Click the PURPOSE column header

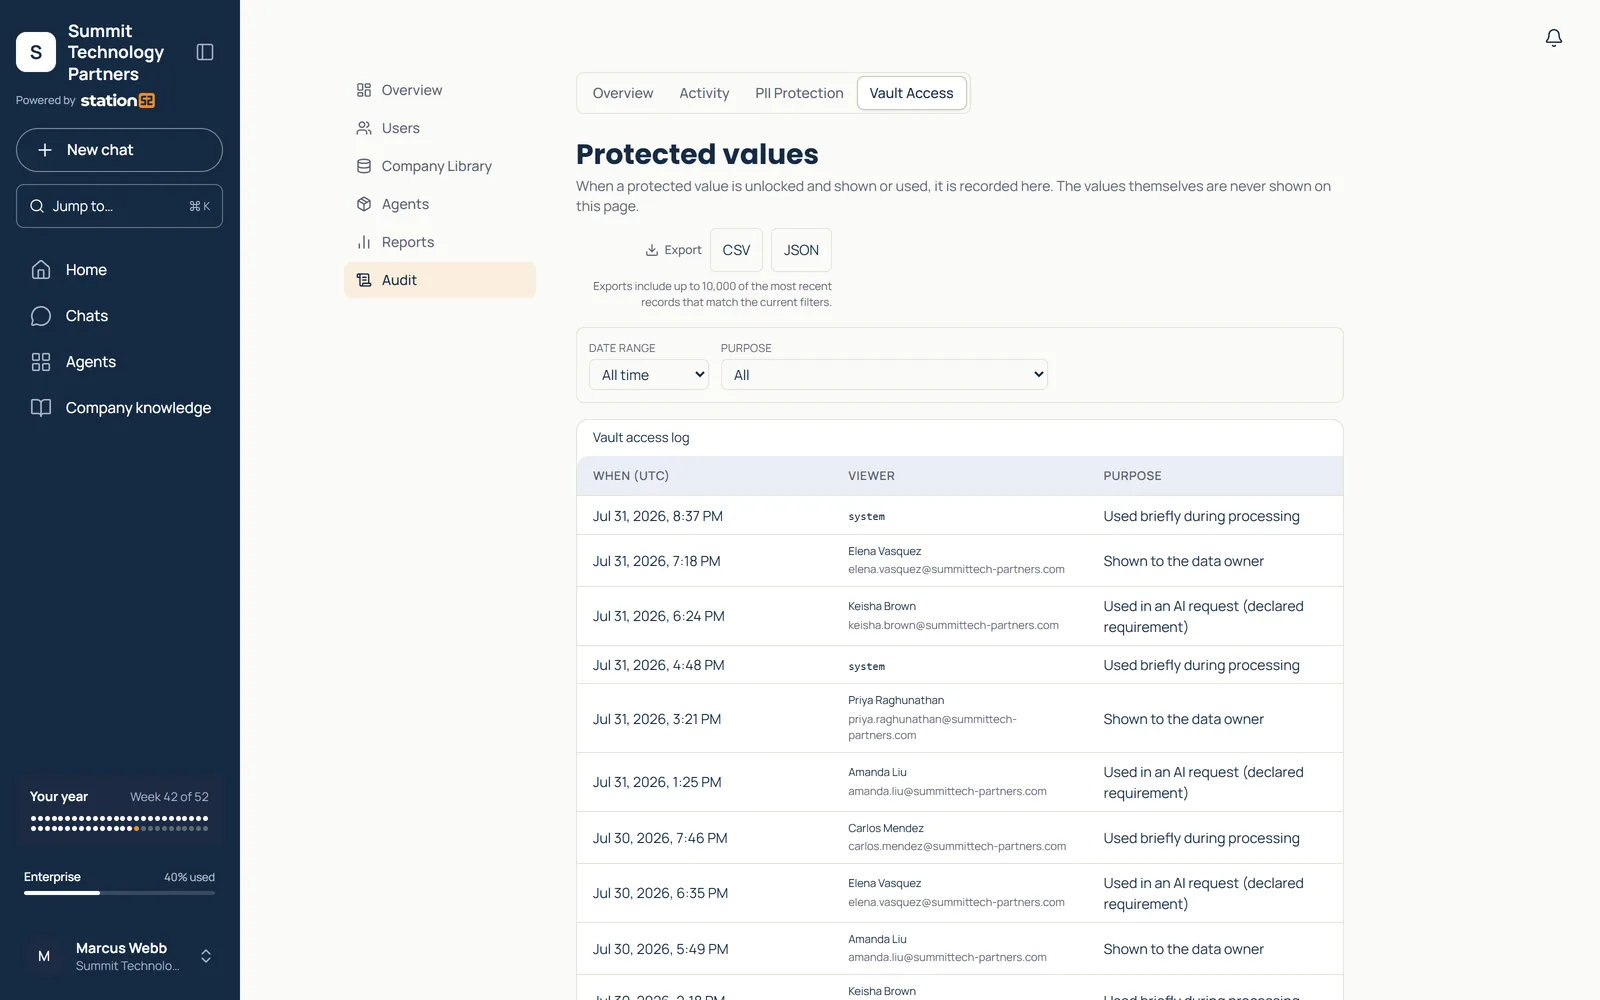[1133, 476]
